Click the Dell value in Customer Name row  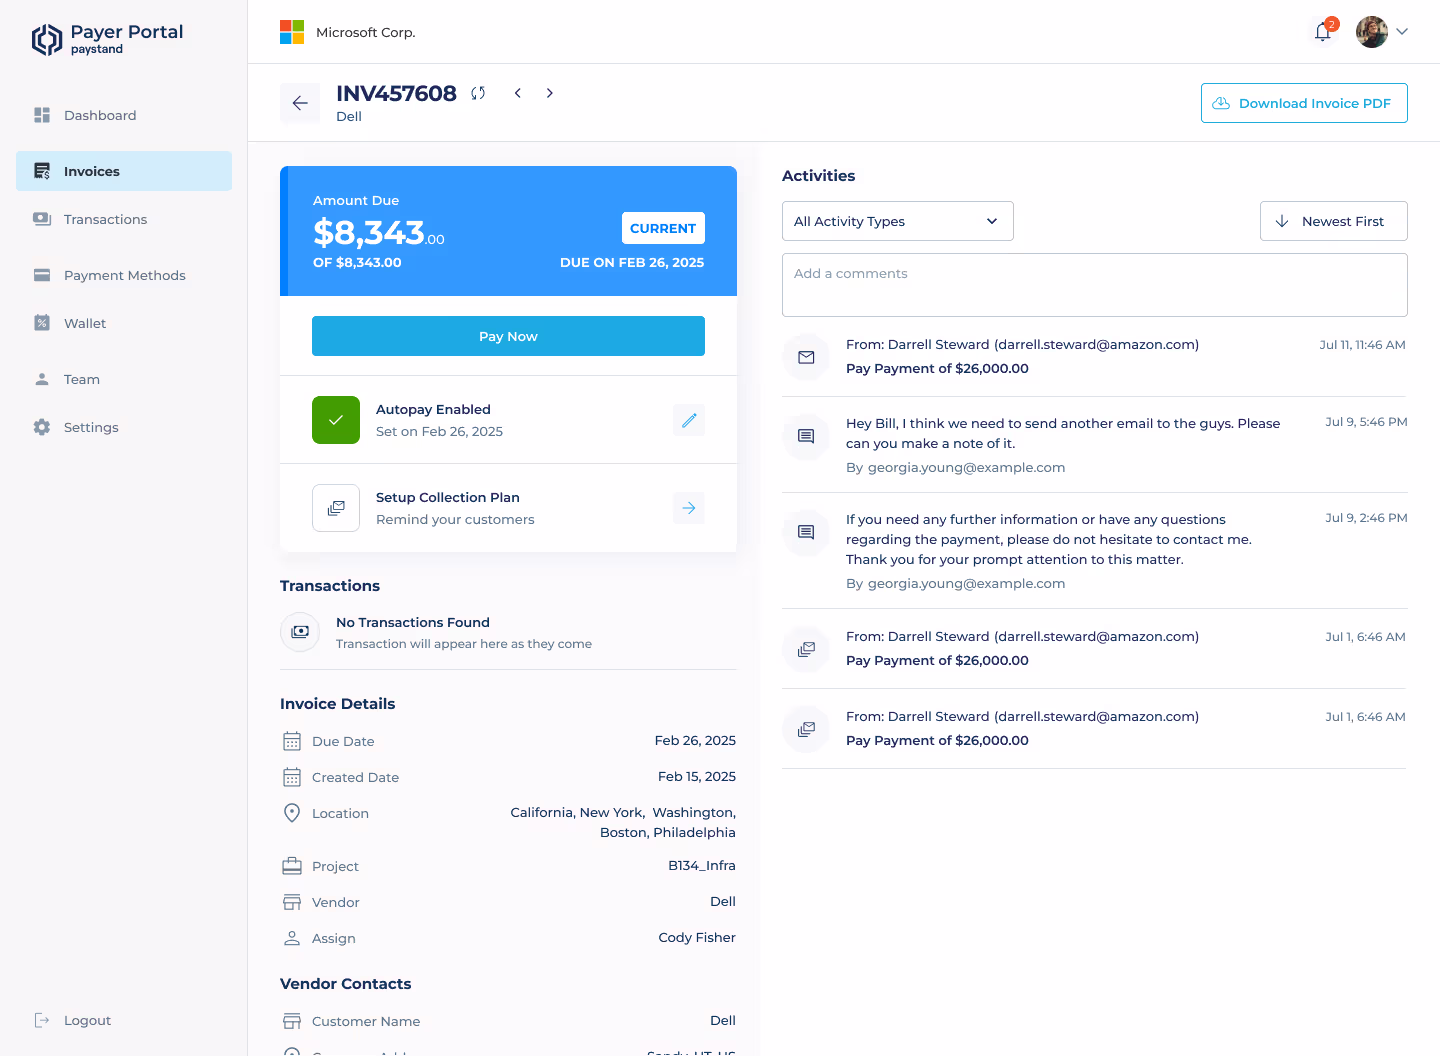click(x=723, y=1020)
